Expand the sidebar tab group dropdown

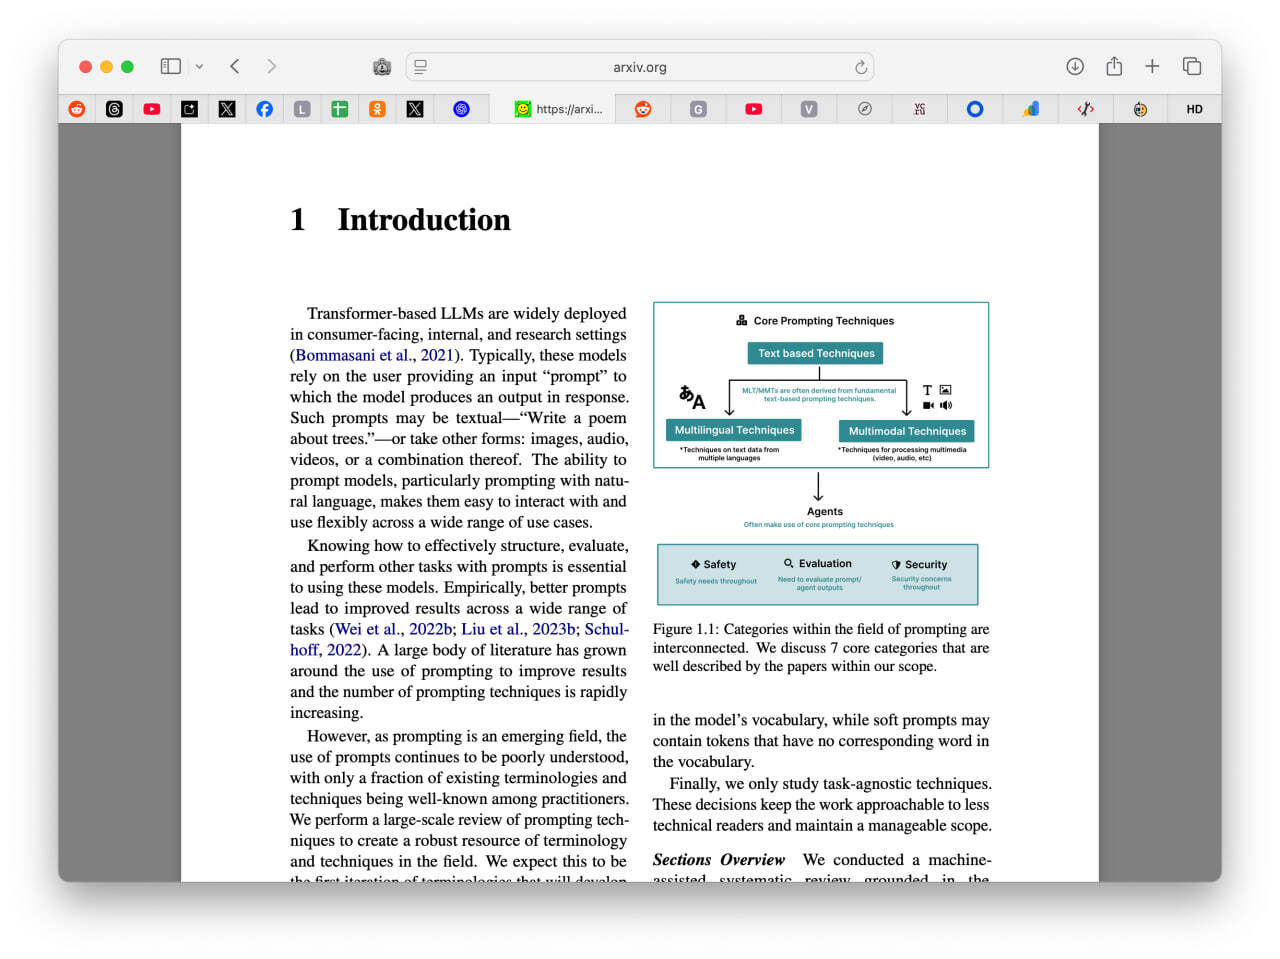199,67
